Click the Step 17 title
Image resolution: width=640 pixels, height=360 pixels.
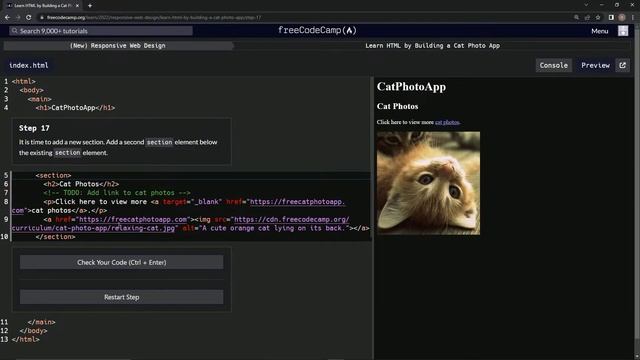34,128
